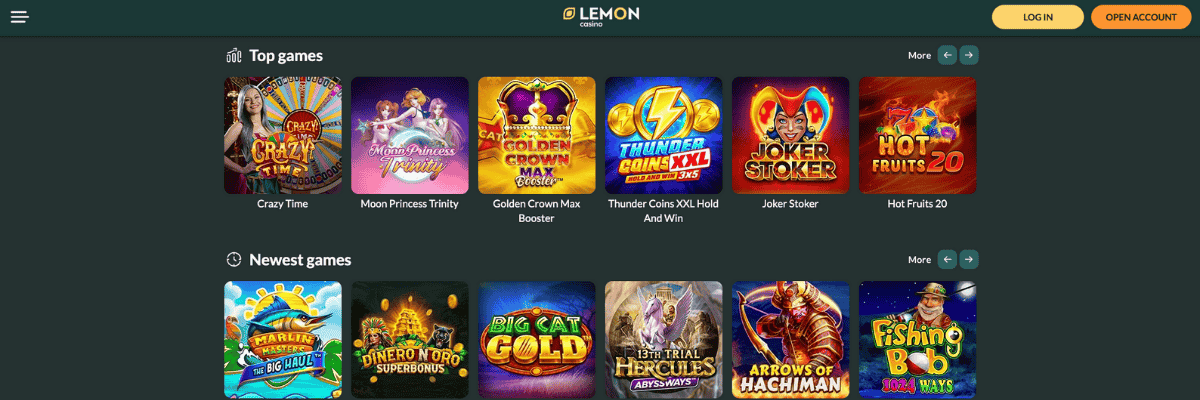
Task: Click the Lemon Casino logo
Action: click(601, 17)
